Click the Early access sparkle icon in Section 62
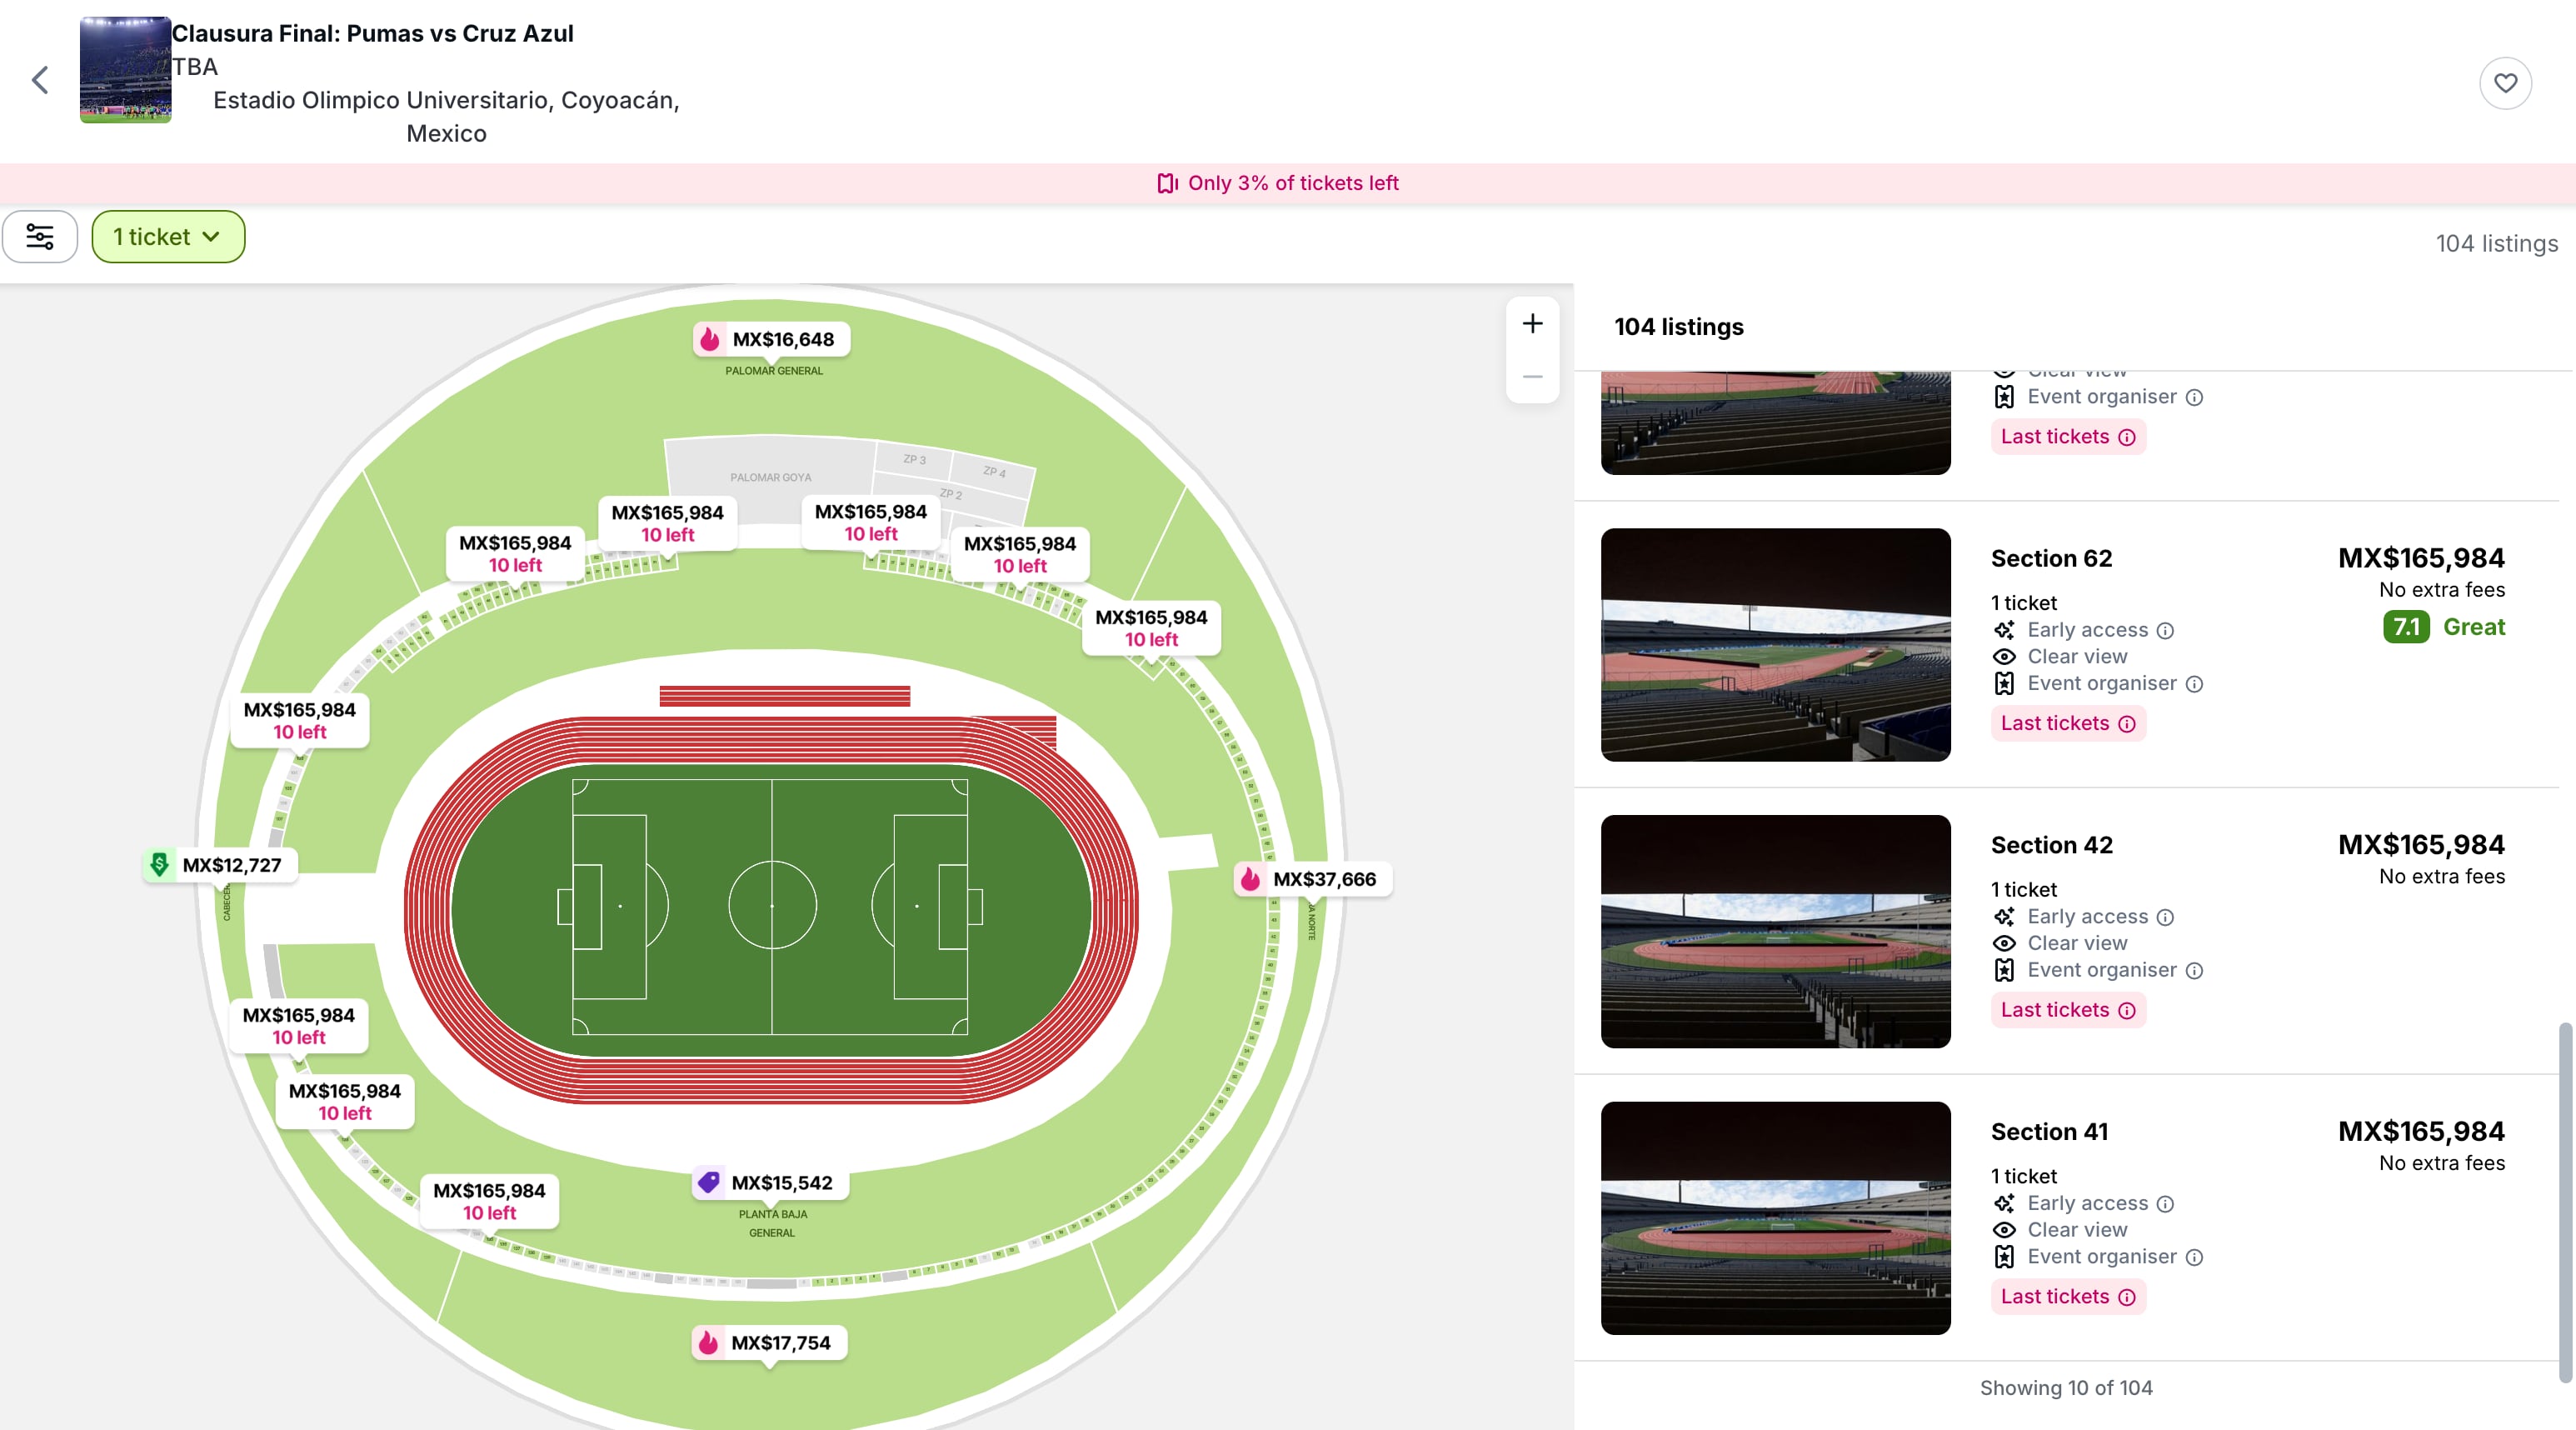The height and width of the screenshot is (1430, 2576). (2004, 630)
